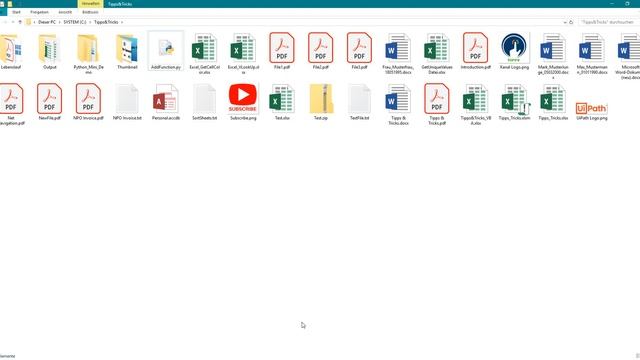The image size is (640, 360).
Task: Open the Thumbnail folder
Action: coord(127,51)
